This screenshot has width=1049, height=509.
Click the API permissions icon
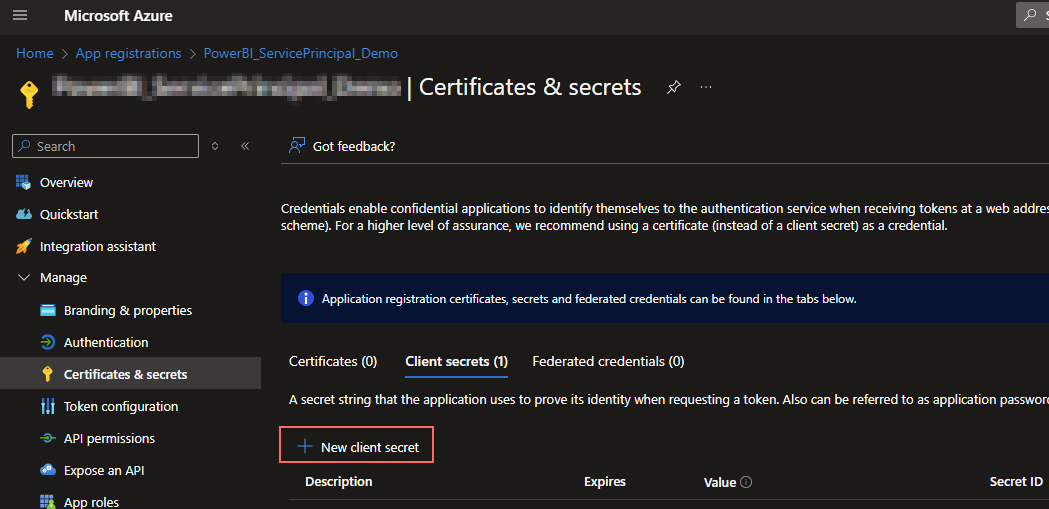(47, 438)
